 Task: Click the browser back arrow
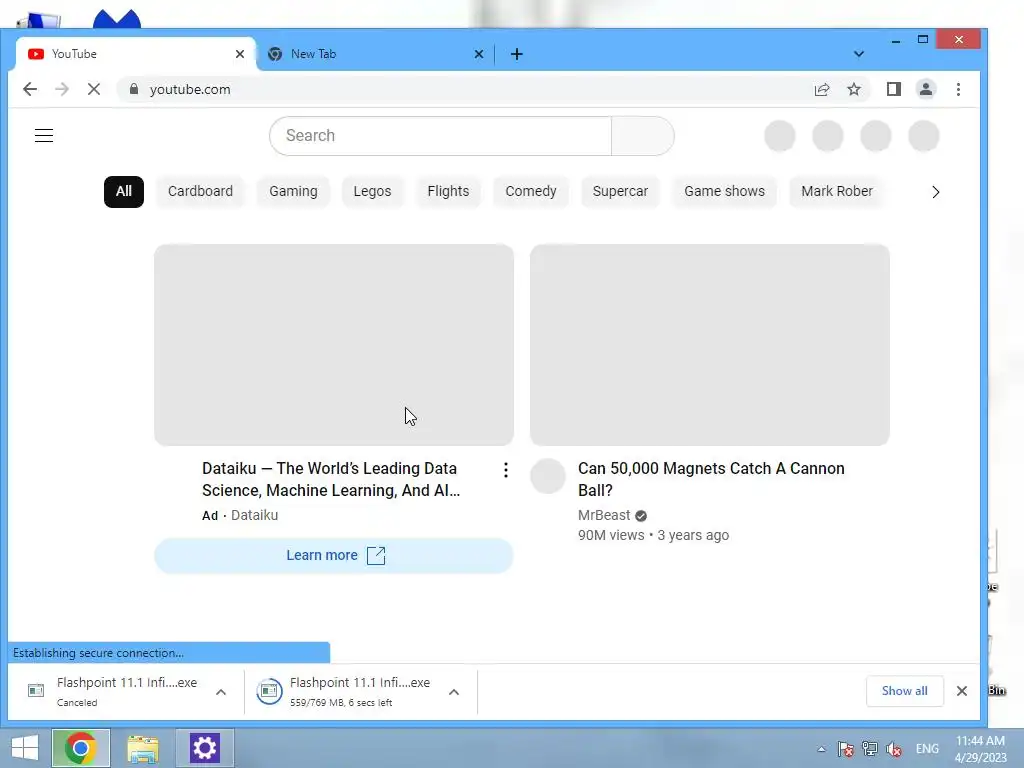click(30, 89)
